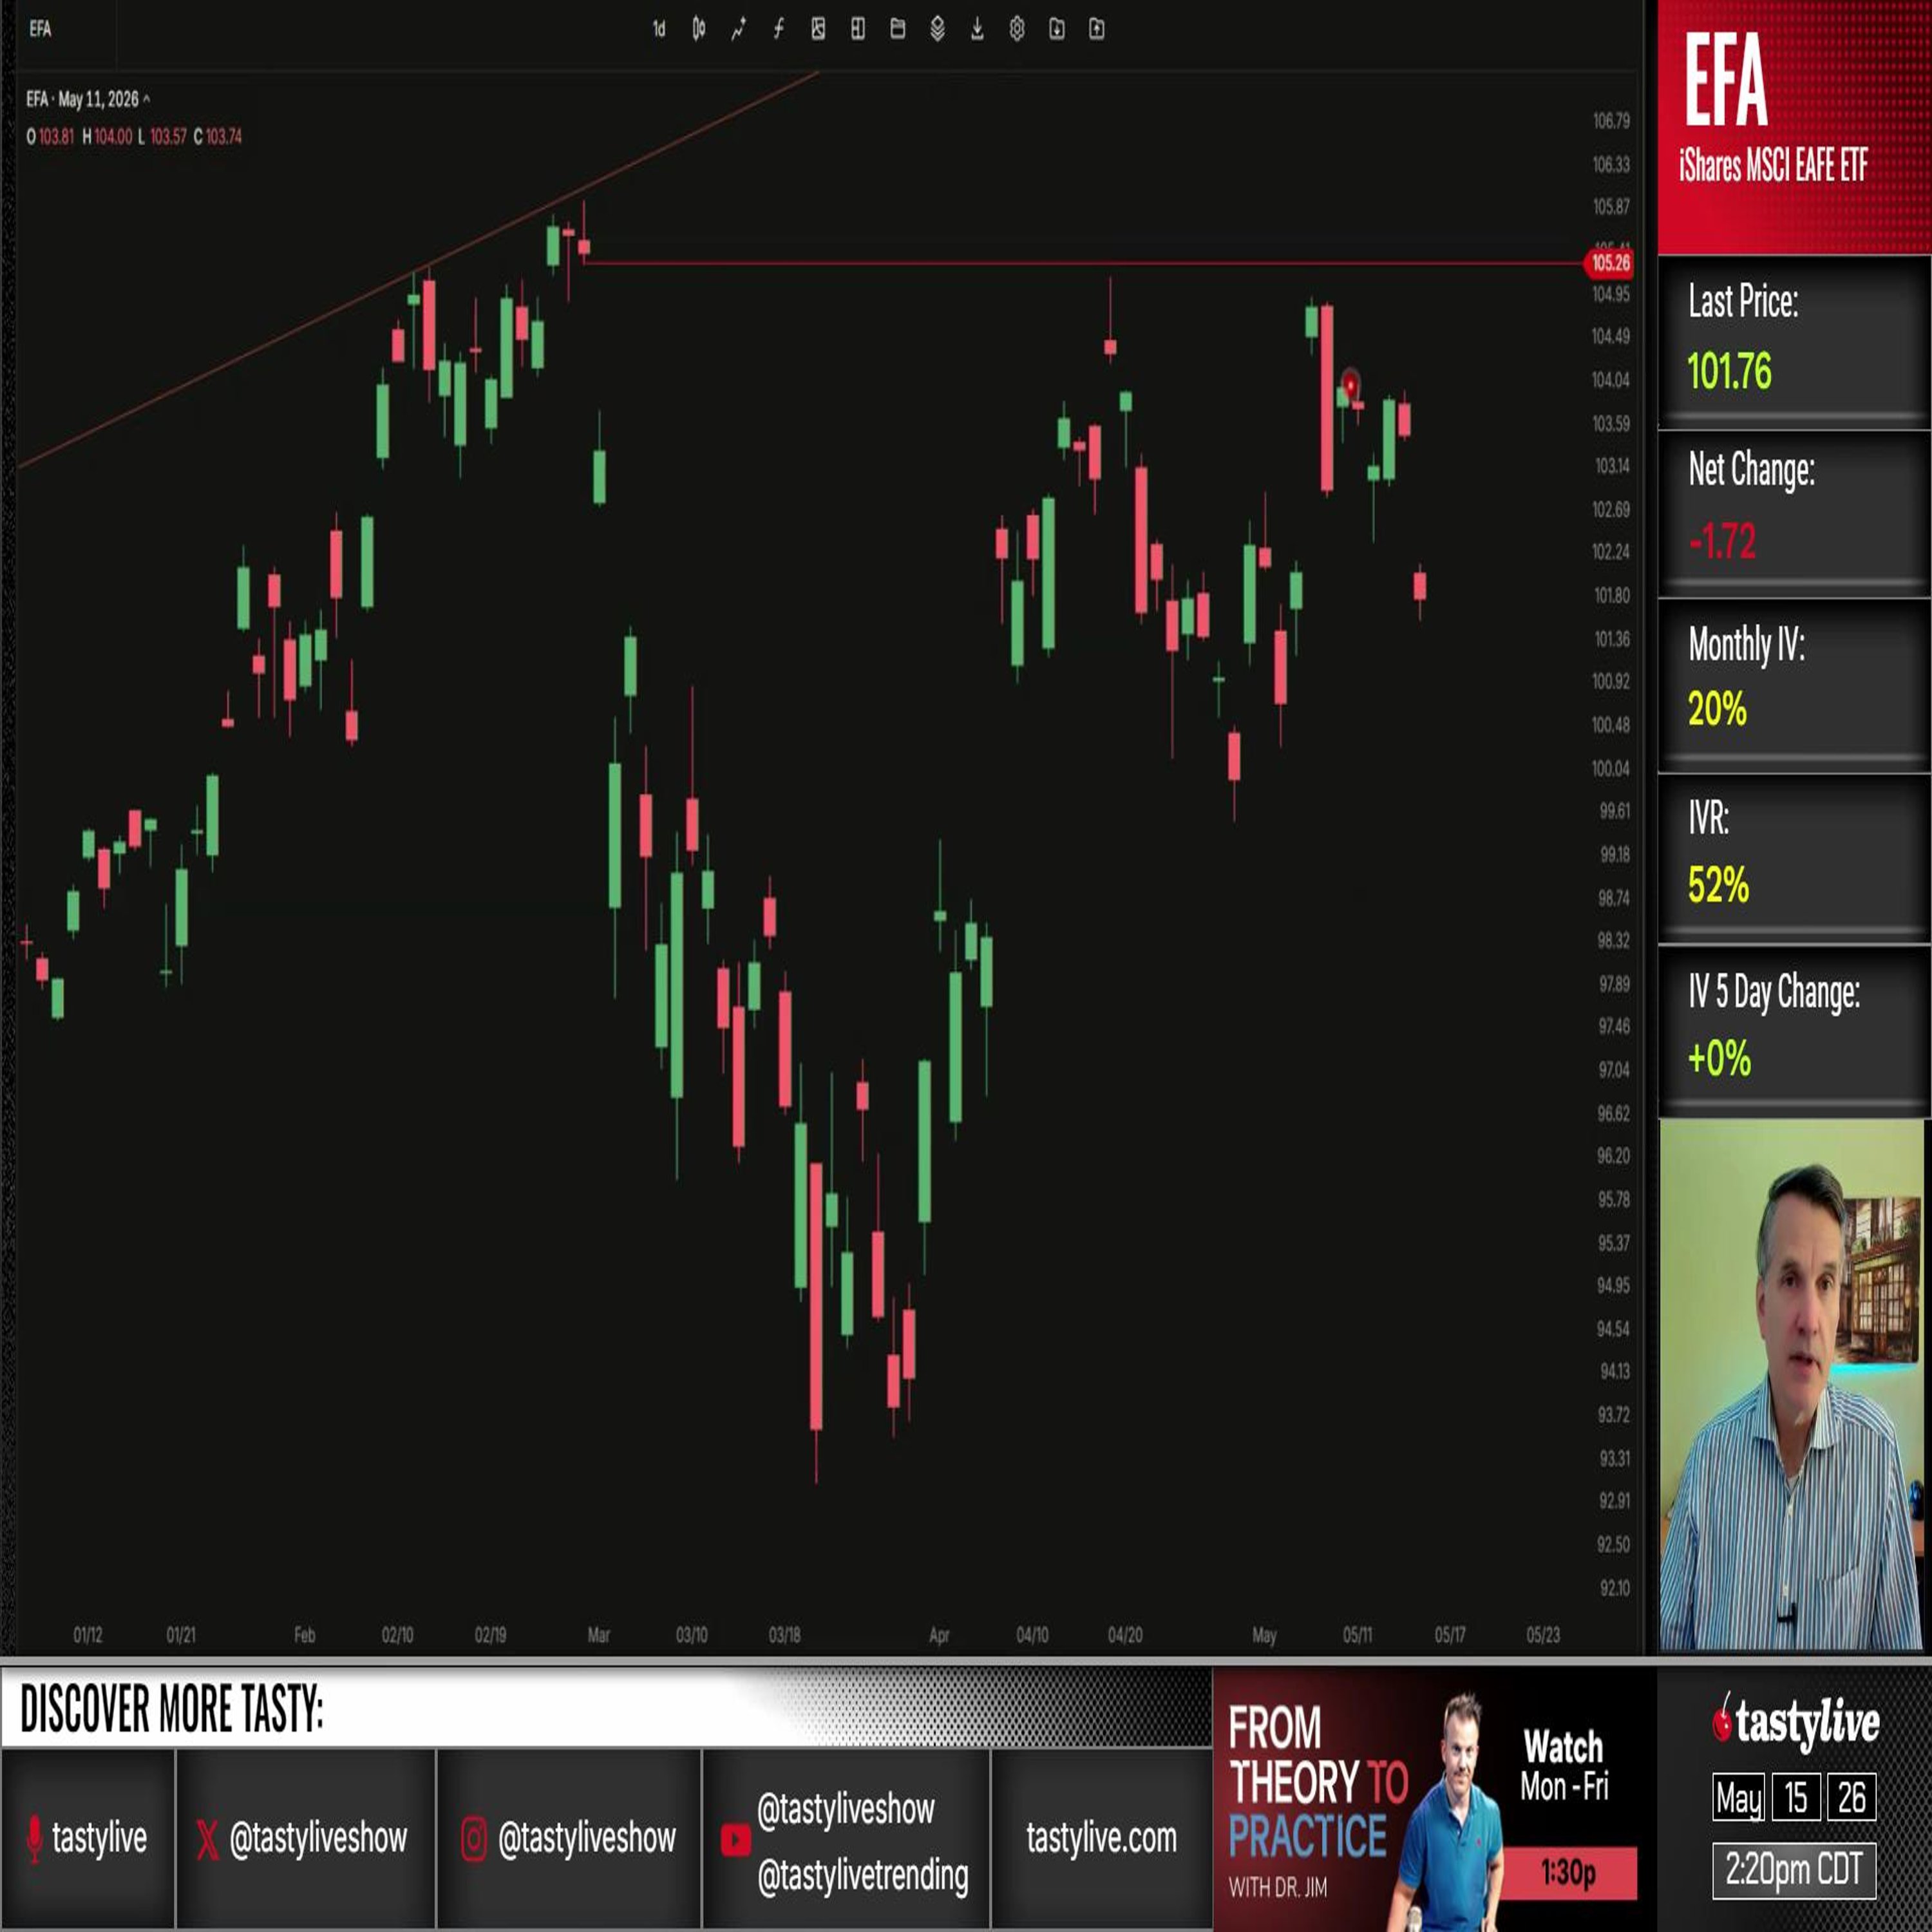Screen dimensions: 1932x1932
Task: Open chart settings gear icon
Action: pos(1017,29)
